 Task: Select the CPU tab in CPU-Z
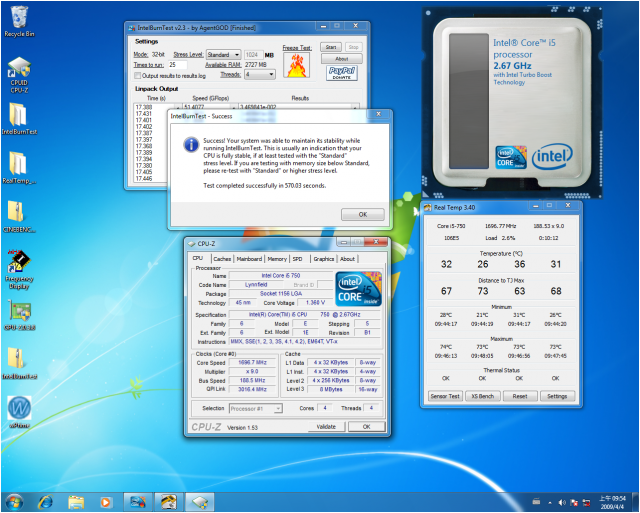click(x=198, y=258)
